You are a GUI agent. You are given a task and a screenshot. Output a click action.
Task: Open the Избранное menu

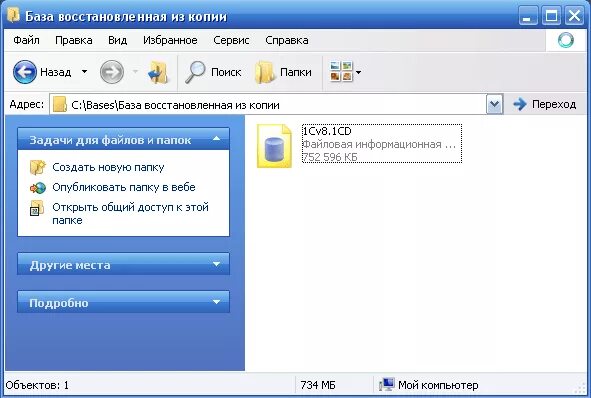coord(170,40)
